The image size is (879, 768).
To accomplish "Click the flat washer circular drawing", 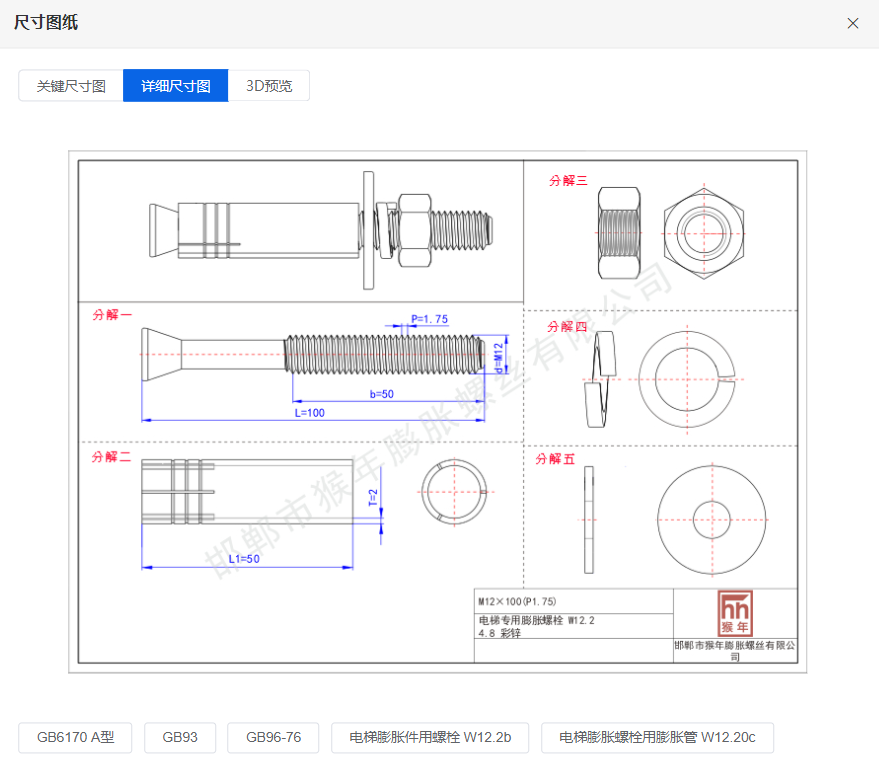I will coord(712,518).
